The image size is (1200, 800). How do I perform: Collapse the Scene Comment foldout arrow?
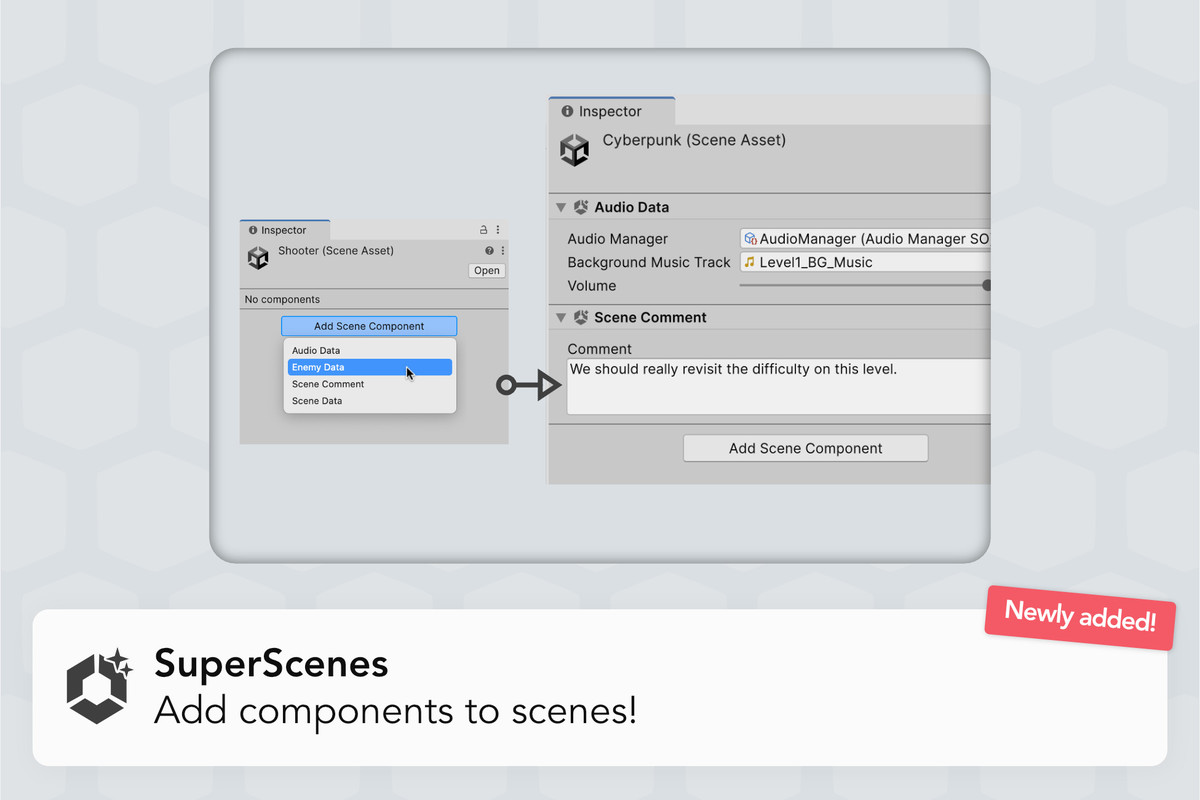click(561, 318)
